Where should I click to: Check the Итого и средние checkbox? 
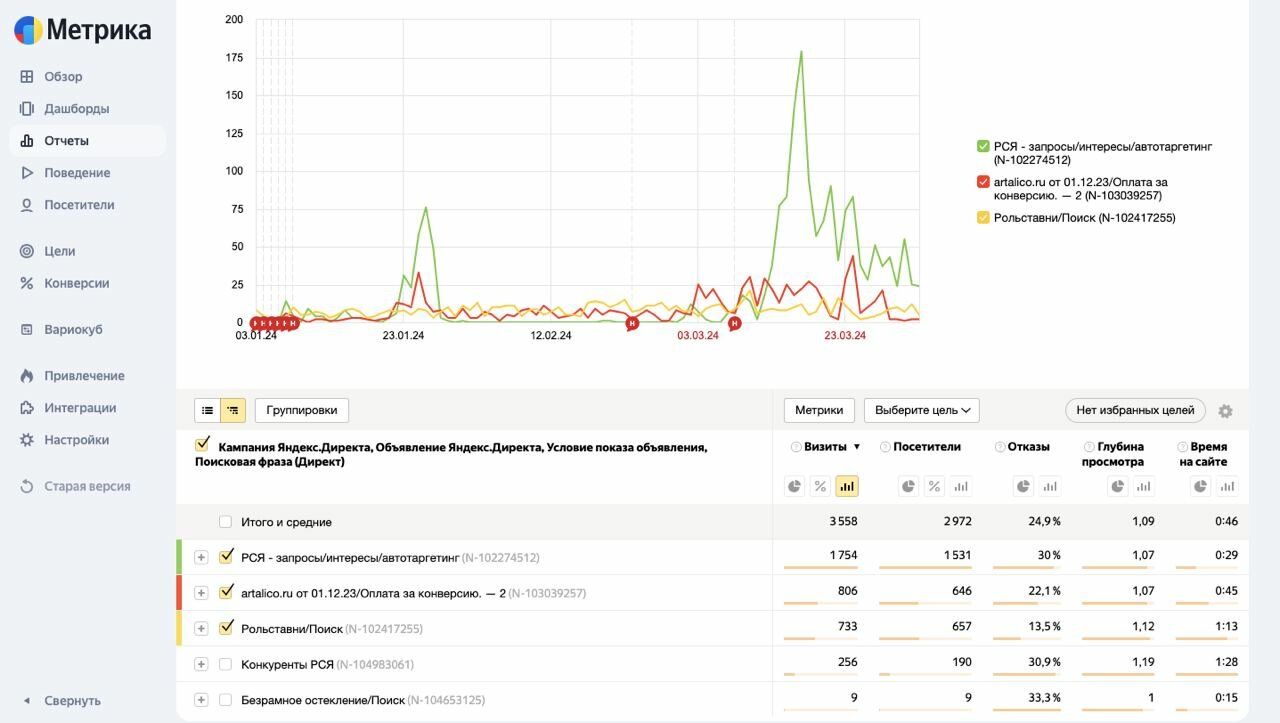(x=225, y=522)
